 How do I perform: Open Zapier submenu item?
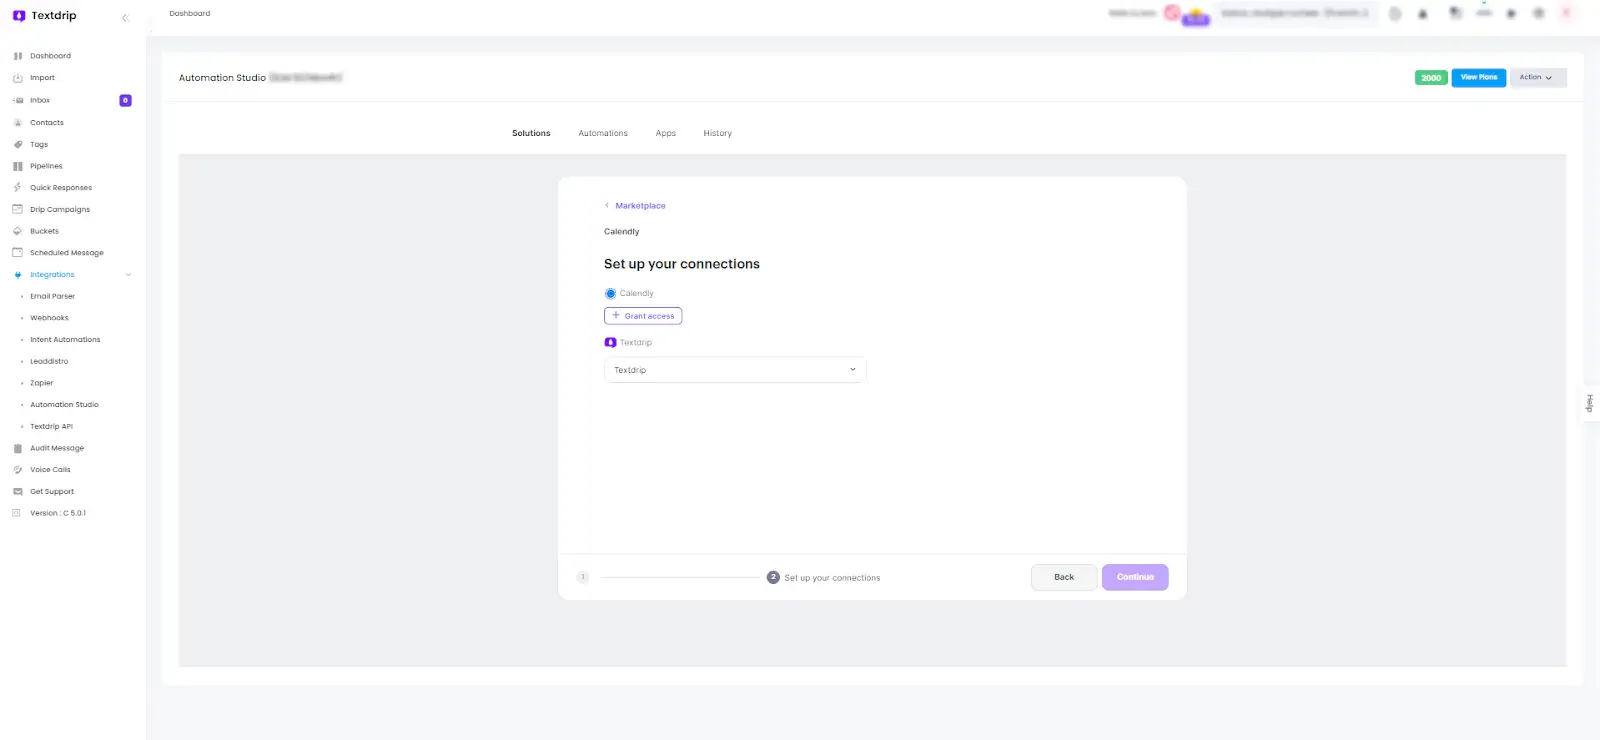(41, 383)
